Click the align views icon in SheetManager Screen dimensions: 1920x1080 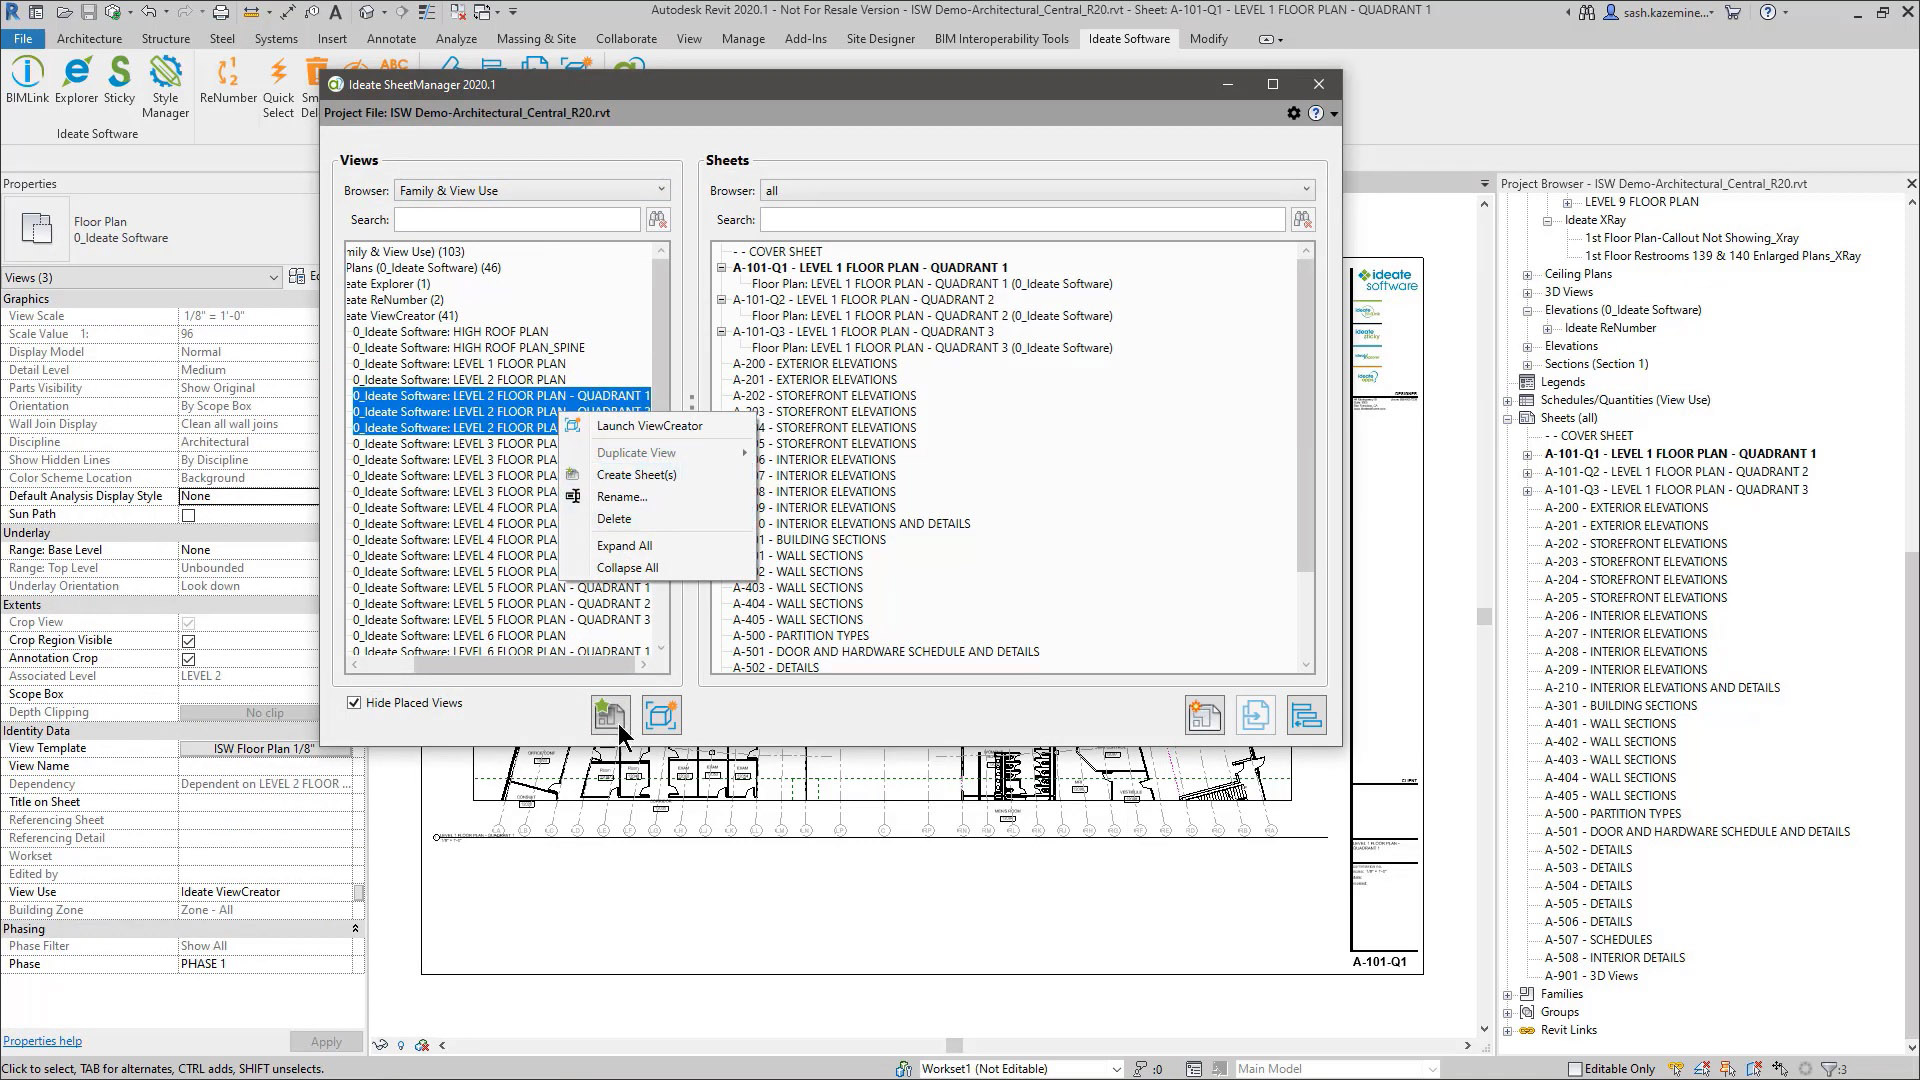click(x=1306, y=715)
